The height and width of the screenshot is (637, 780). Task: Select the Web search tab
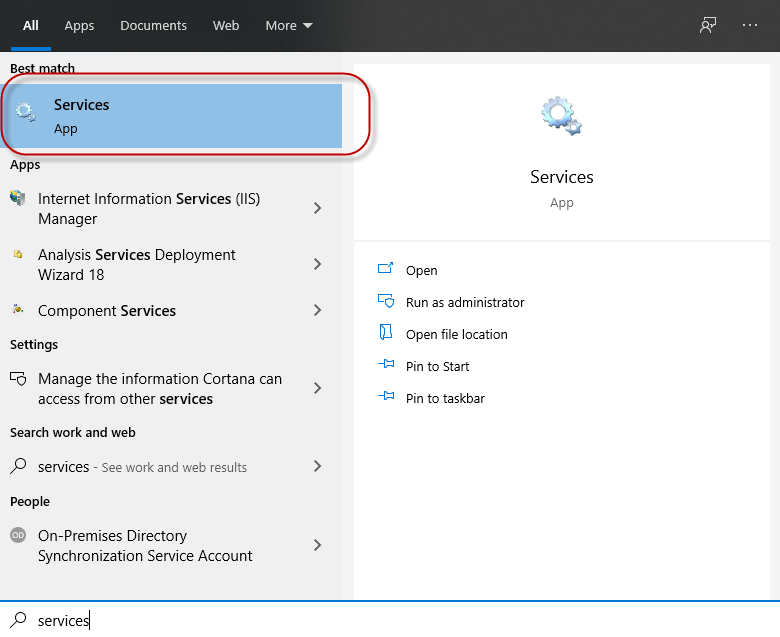[226, 25]
